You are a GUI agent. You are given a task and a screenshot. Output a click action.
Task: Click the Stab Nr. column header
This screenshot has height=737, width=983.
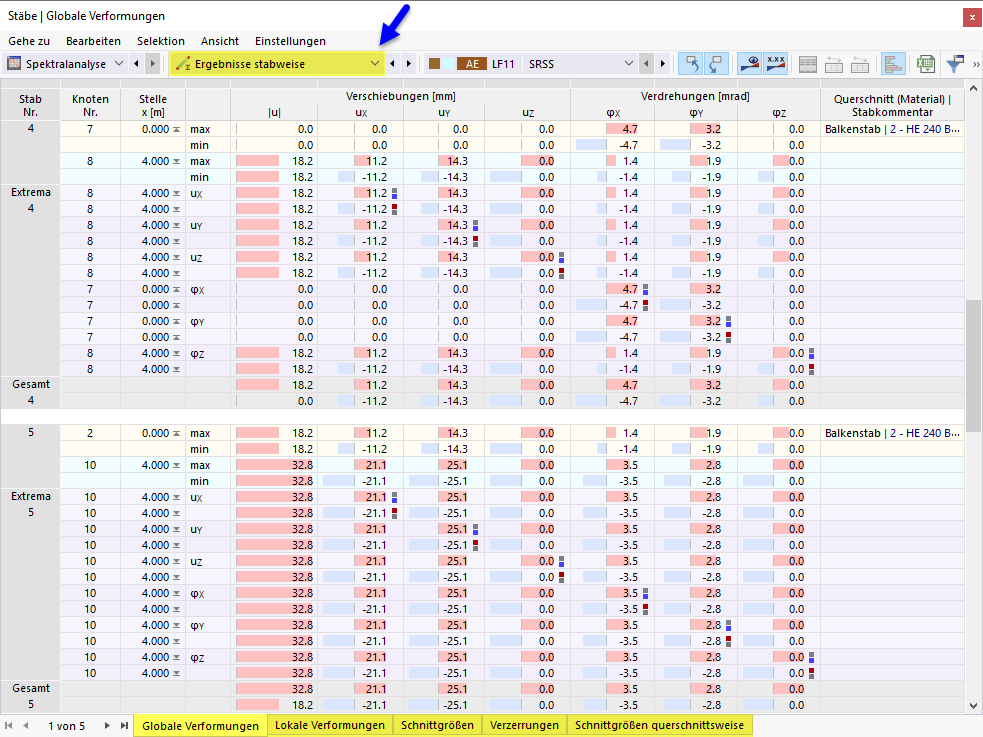[30, 105]
